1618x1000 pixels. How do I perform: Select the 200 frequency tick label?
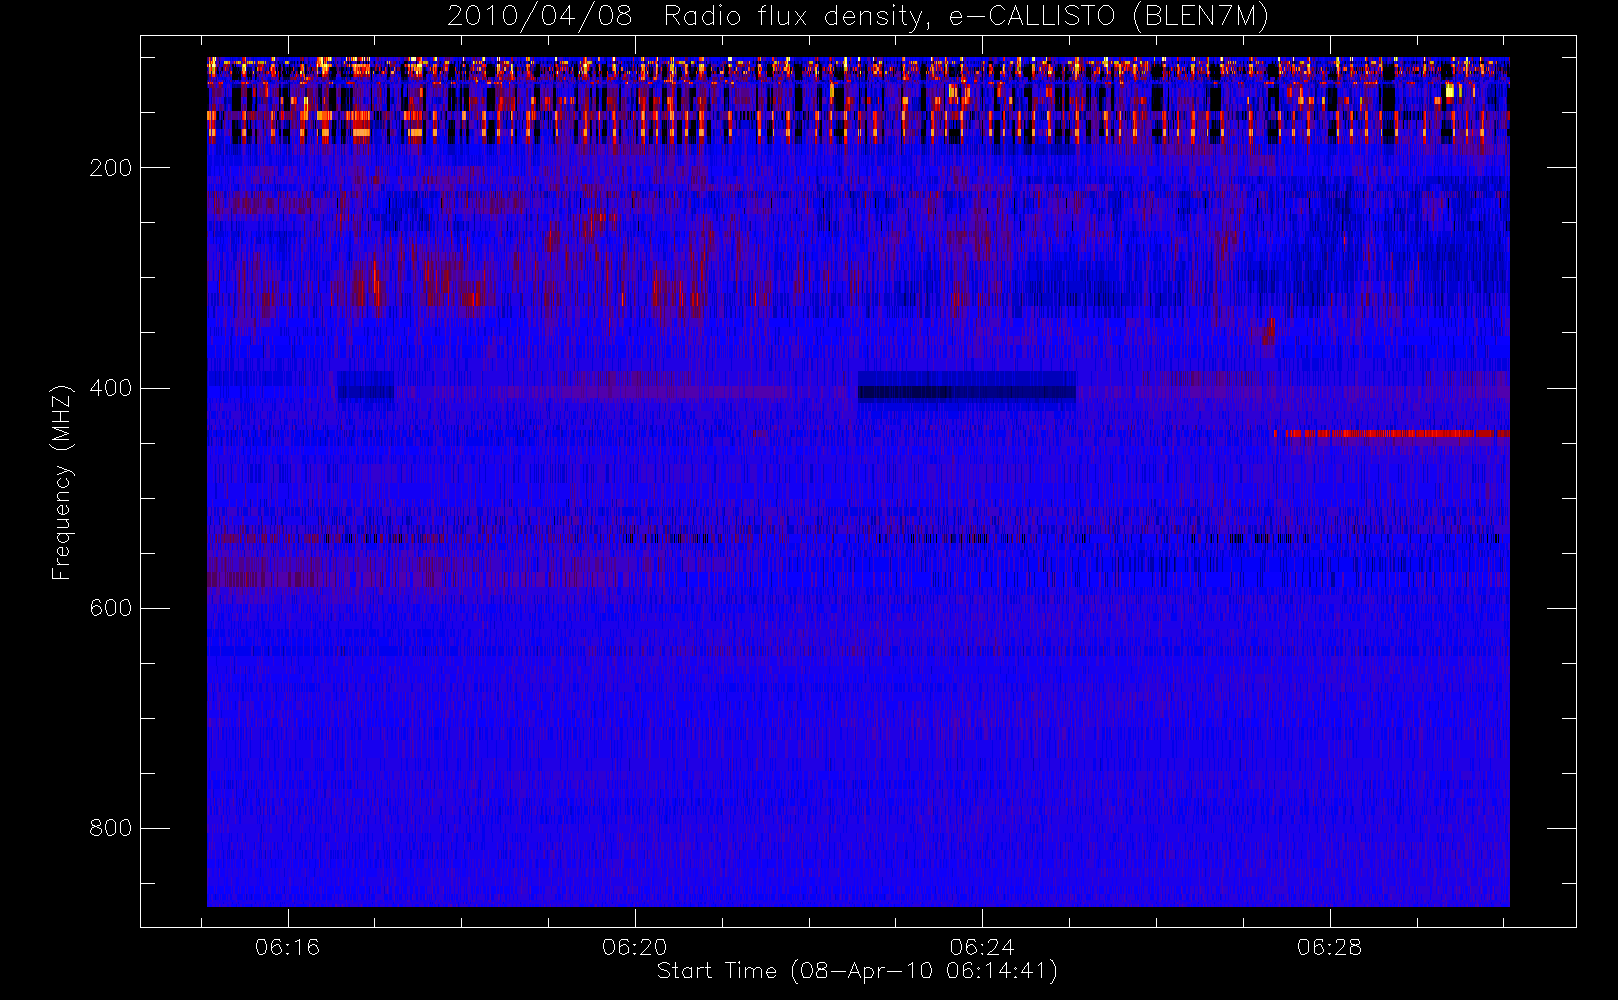111,168
